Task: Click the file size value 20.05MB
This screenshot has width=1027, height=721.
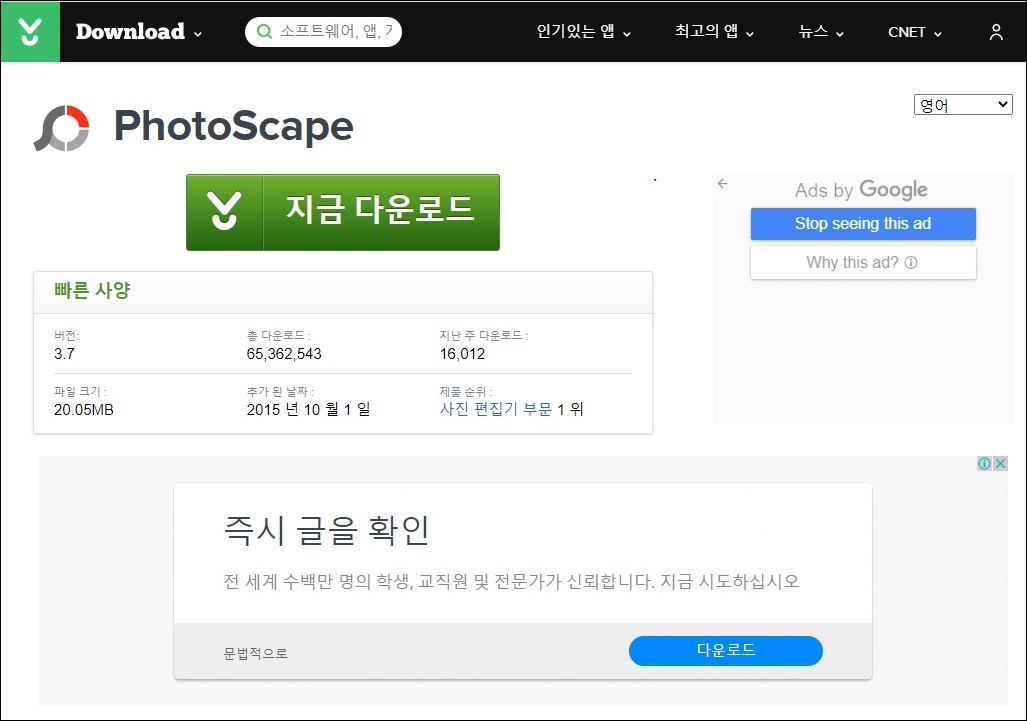Action: (84, 410)
